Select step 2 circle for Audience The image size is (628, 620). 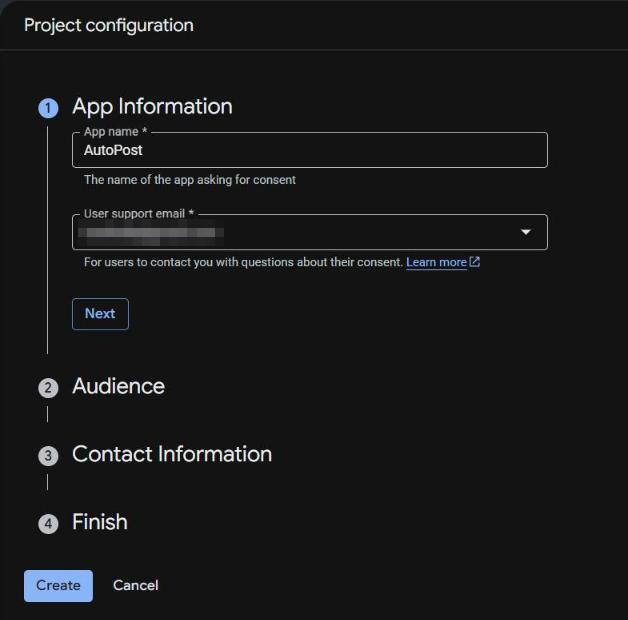[48, 388]
